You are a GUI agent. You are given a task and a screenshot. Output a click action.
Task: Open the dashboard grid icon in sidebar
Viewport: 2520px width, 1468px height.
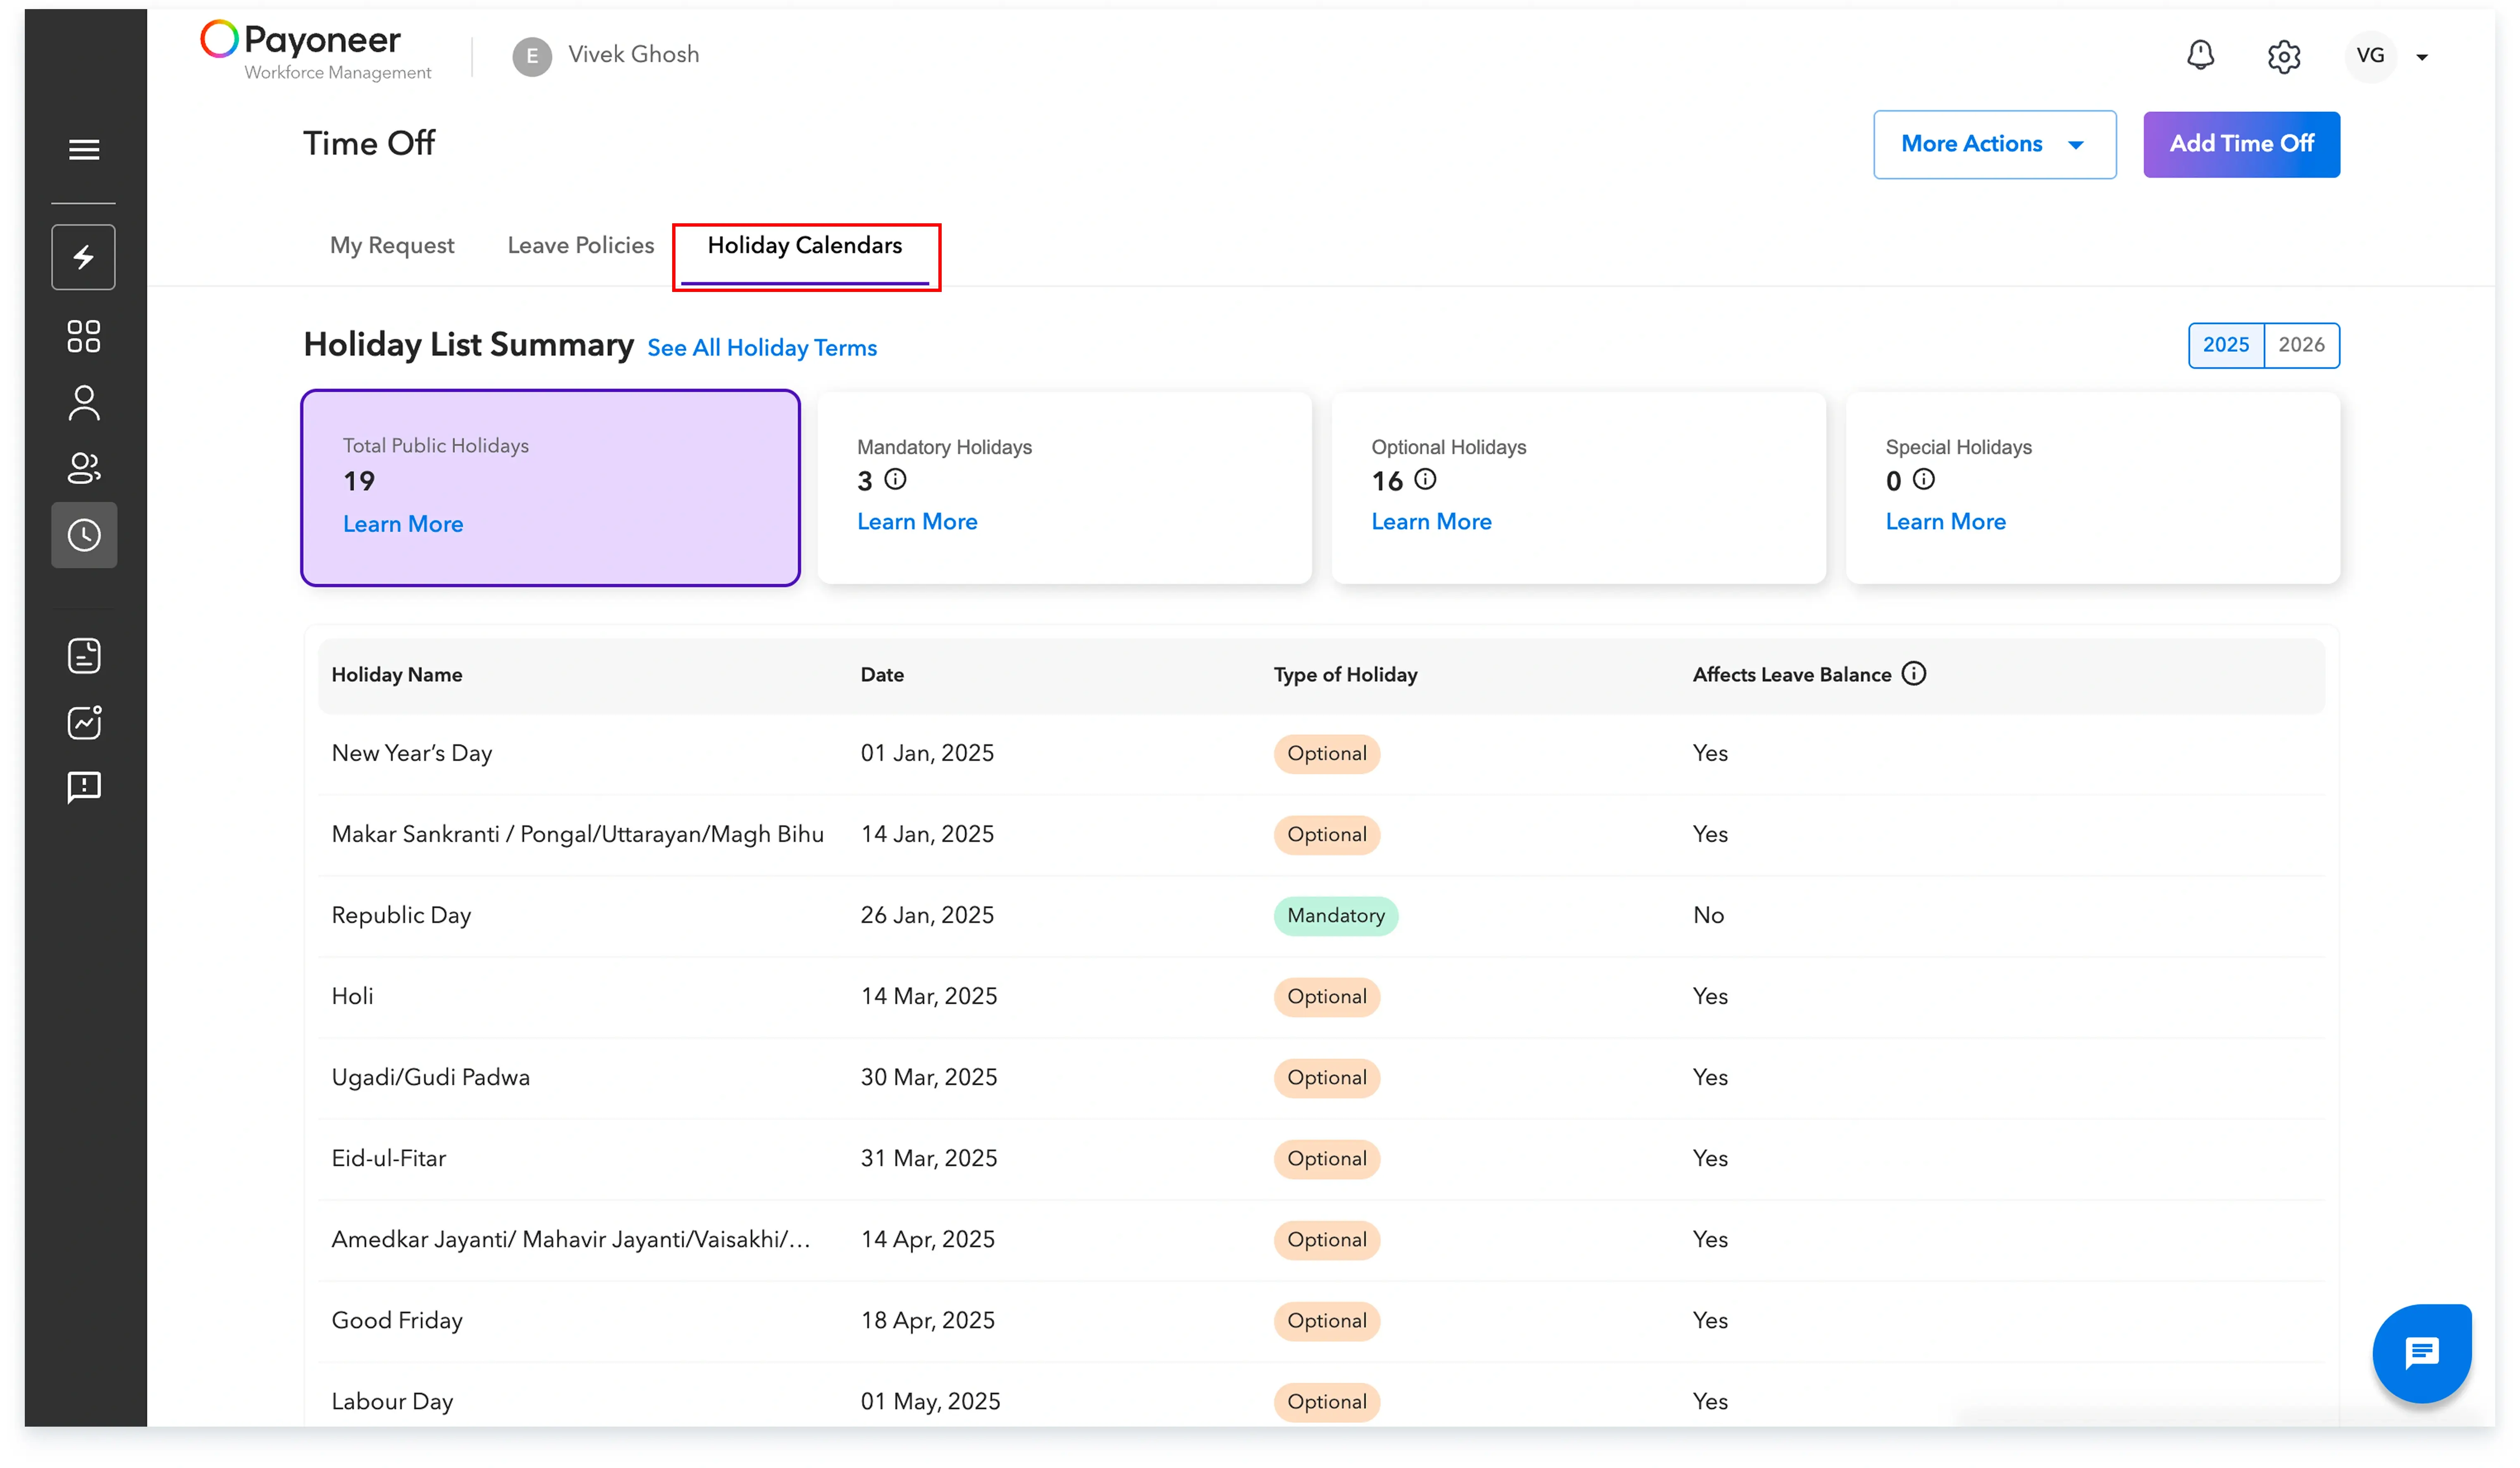coord(84,336)
